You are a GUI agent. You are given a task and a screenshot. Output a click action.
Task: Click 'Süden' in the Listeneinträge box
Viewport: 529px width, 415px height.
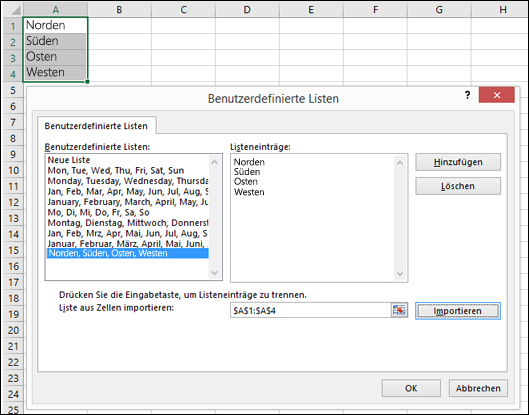tap(247, 172)
